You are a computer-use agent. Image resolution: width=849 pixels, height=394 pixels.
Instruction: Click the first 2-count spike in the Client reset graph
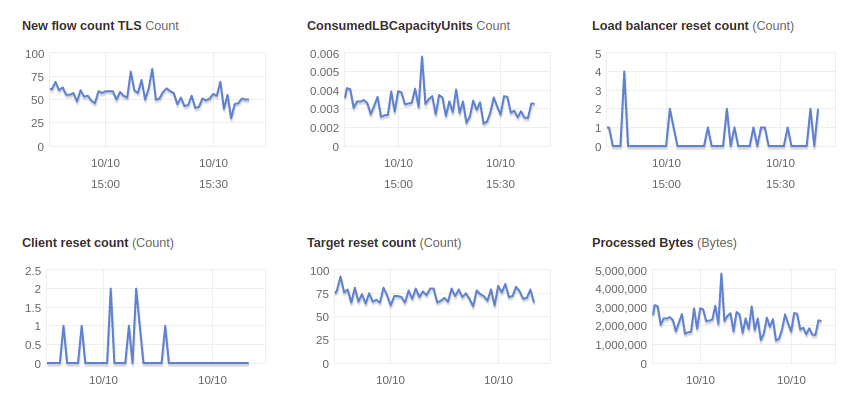click(x=110, y=289)
